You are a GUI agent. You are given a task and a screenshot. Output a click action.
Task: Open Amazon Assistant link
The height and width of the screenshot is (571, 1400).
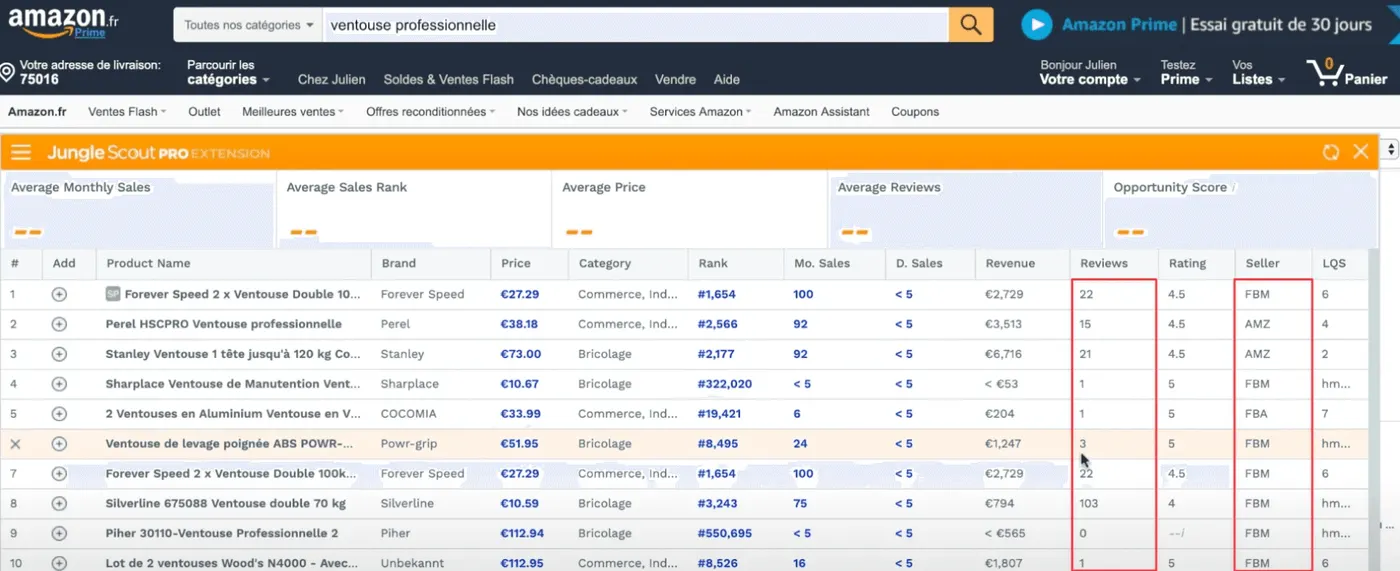click(x=821, y=112)
